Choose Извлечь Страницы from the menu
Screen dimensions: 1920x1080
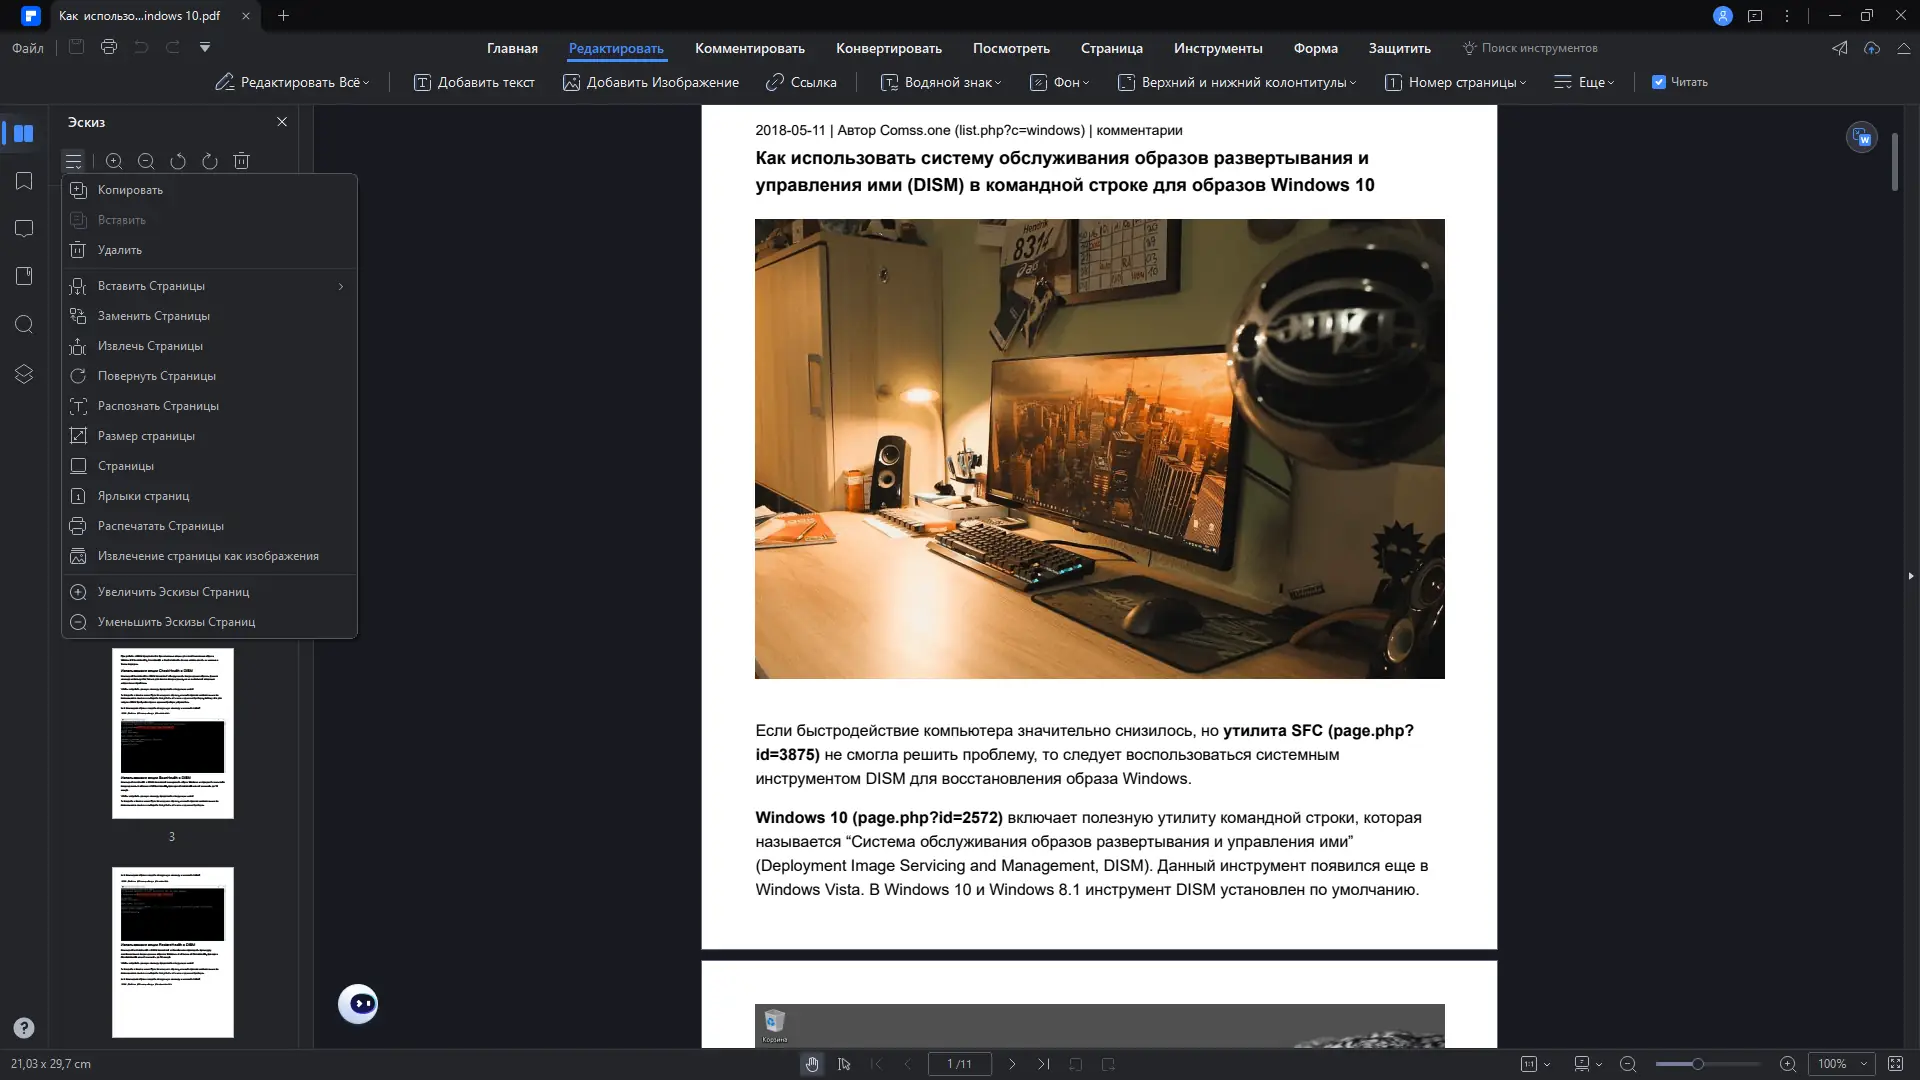[150, 346]
